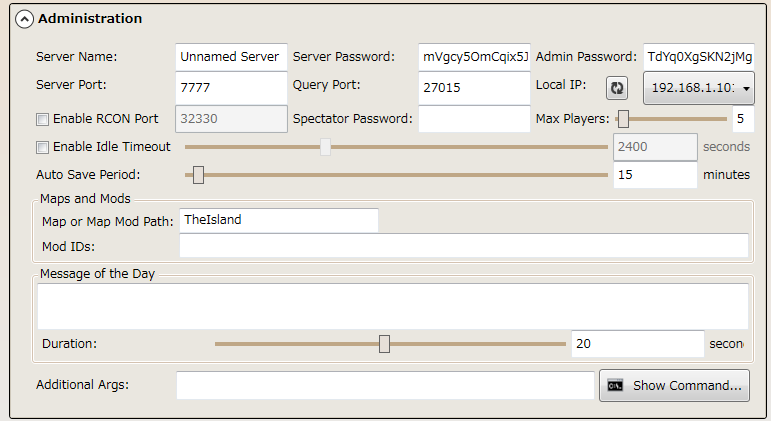This screenshot has width=771, height=421.
Task: Collapse the Administration section
Action: point(25,19)
